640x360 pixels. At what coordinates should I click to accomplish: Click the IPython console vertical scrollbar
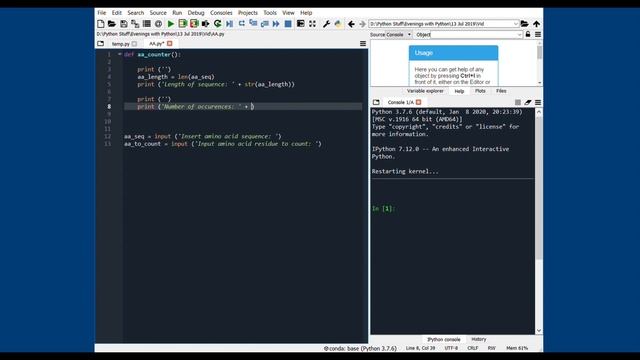(x=539, y=221)
